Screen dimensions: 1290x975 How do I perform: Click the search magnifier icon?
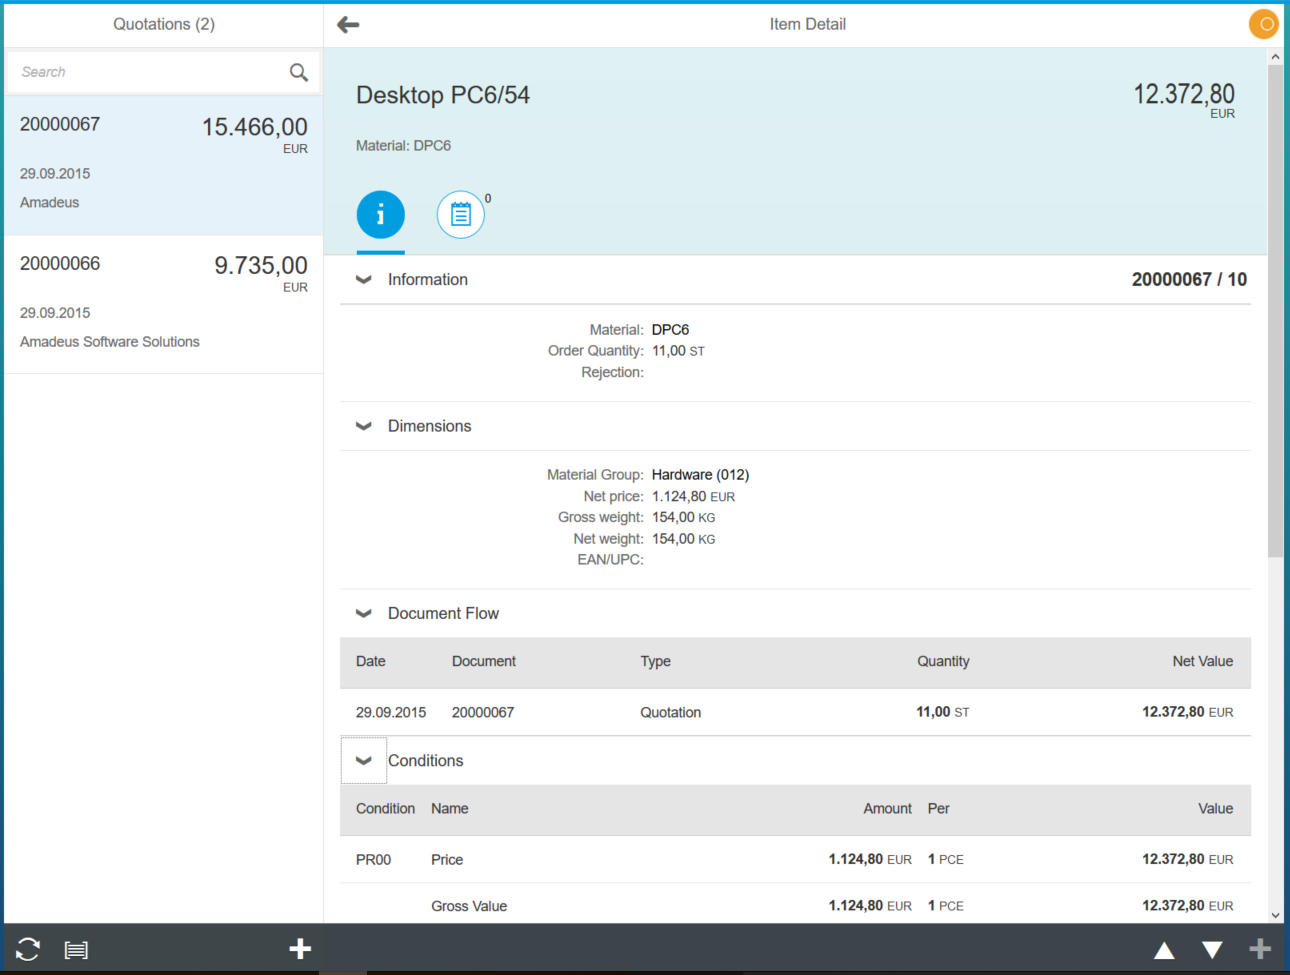point(298,72)
